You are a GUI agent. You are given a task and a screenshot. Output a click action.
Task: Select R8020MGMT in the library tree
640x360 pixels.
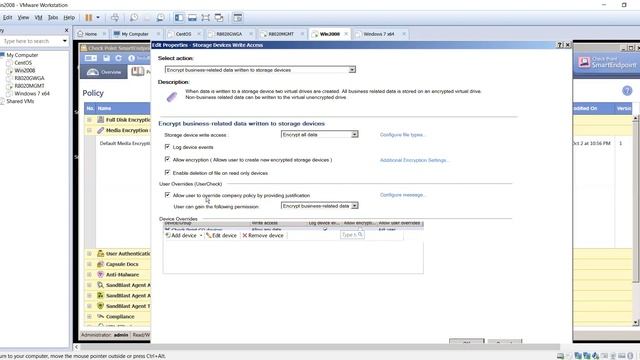click(29, 86)
